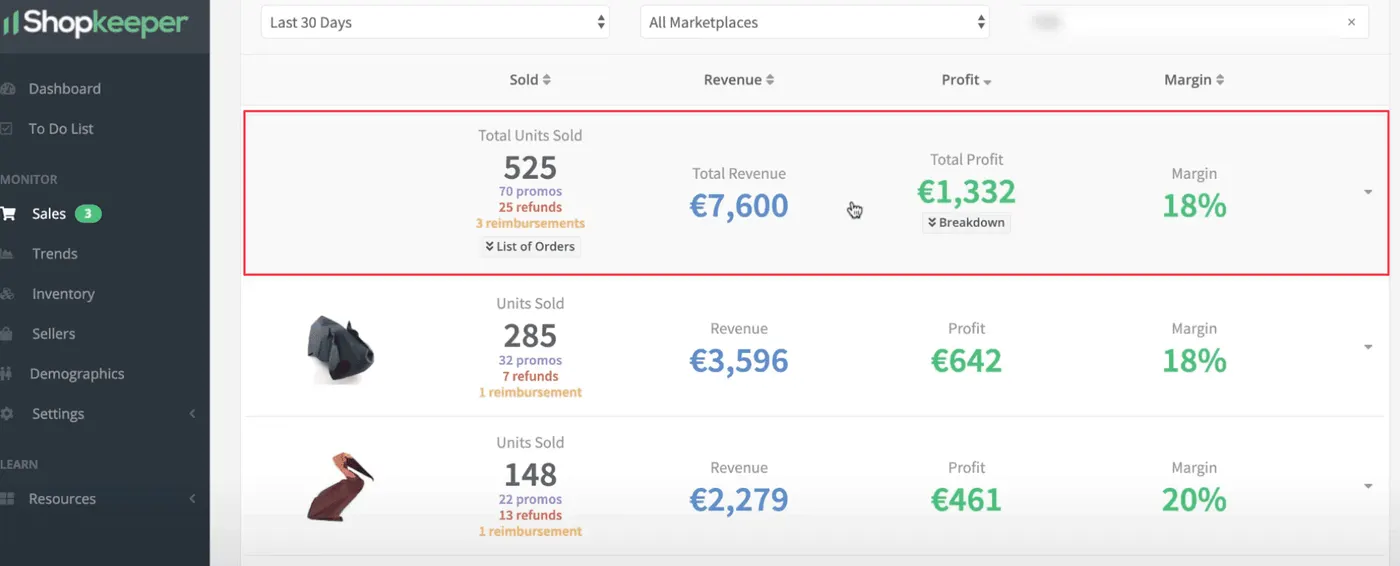Click the total revenue €7,600 value
Viewport: 1400px width, 566px height.
(x=739, y=205)
